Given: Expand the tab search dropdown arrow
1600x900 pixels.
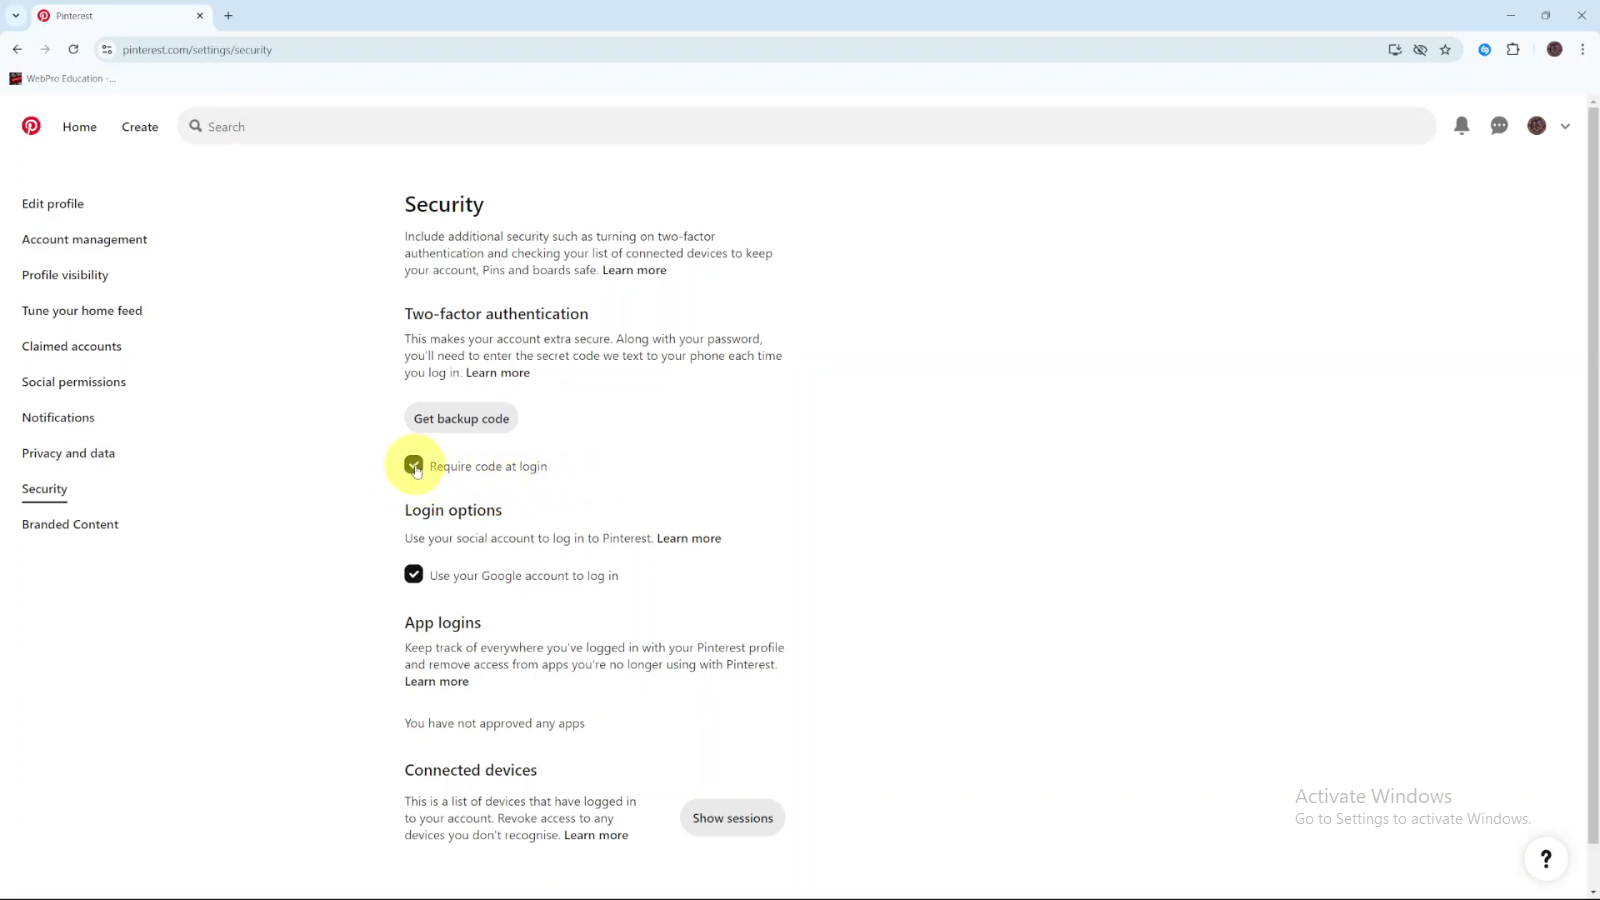Looking at the screenshot, I should pyautogui.click(x=15, y=16).
